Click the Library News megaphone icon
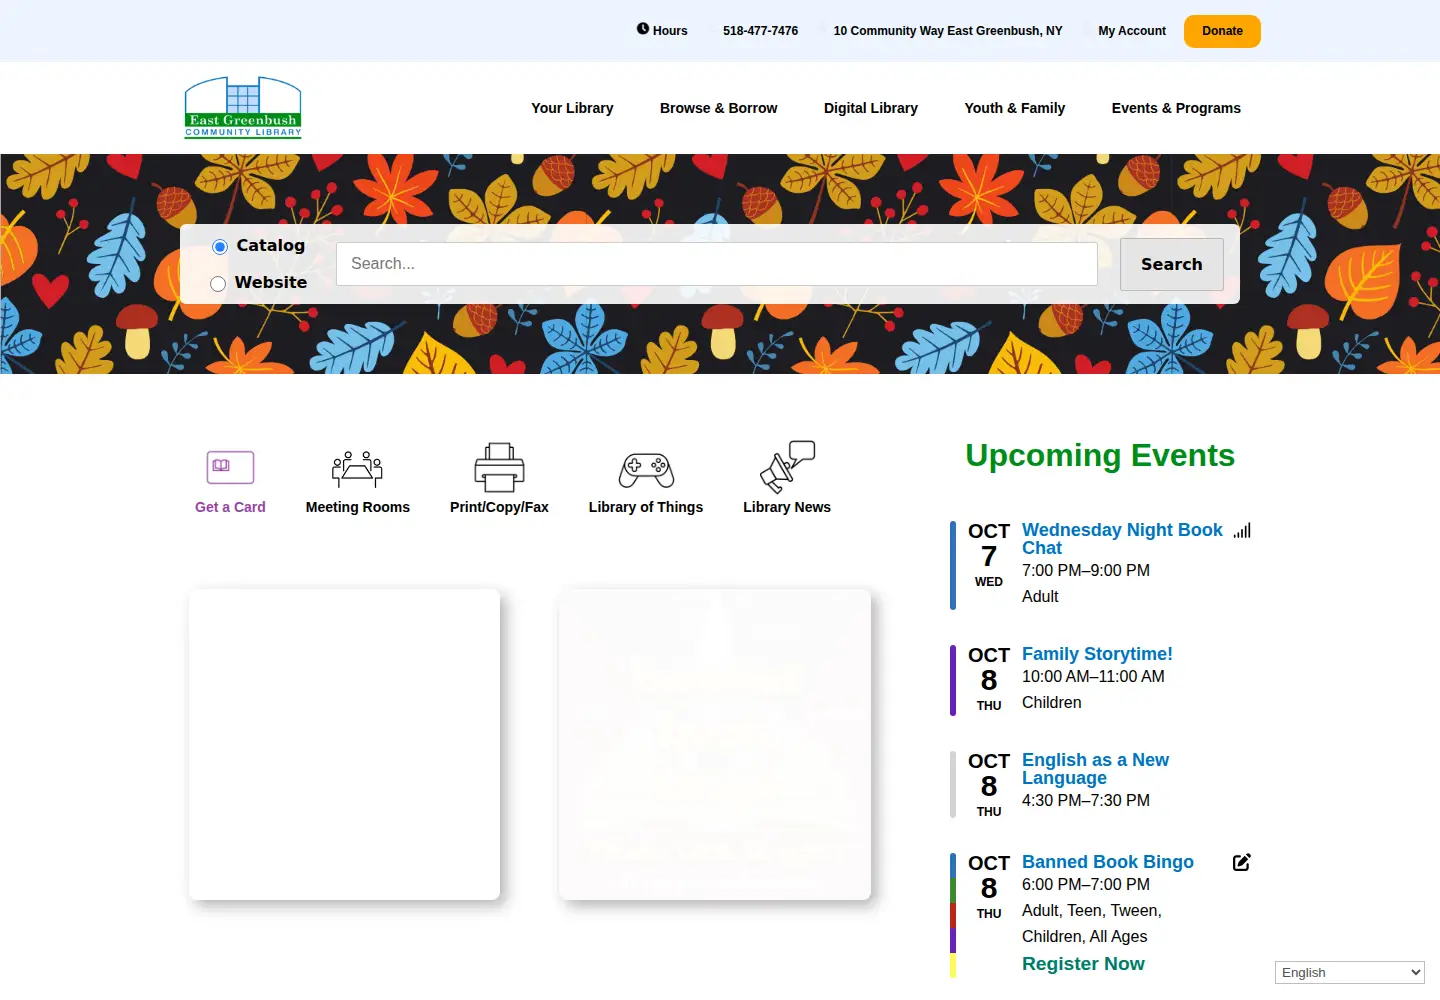The width and height of the screenshot is (1440, 1000). (787, 466)
